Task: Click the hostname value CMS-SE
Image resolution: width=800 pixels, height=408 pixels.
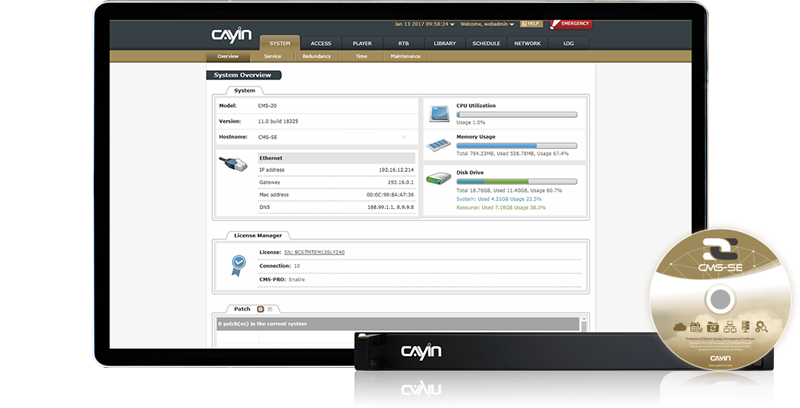Action: point(268,137)
